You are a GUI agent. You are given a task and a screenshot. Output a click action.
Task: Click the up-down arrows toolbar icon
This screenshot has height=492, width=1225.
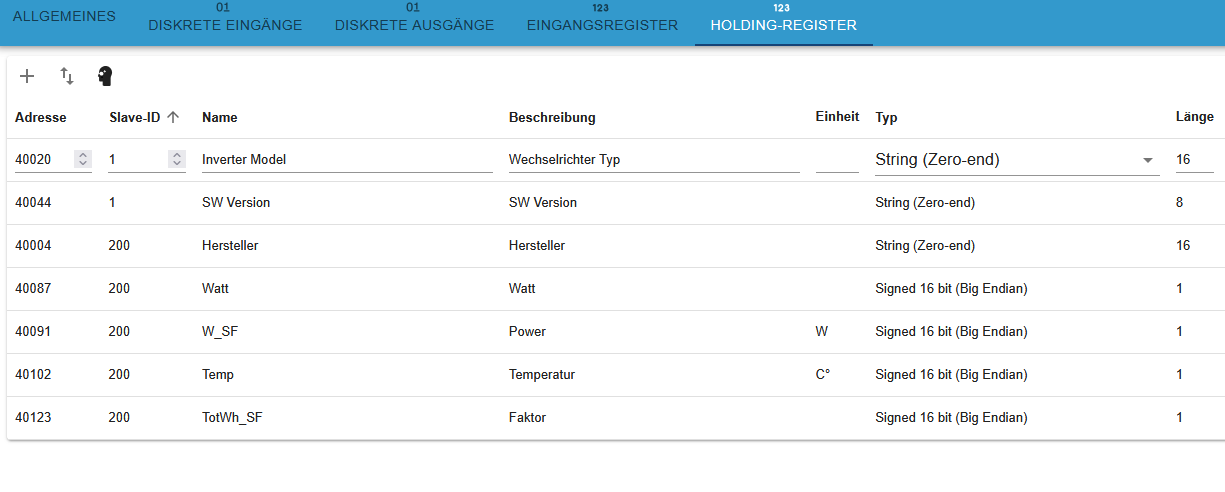pos(67,76)
